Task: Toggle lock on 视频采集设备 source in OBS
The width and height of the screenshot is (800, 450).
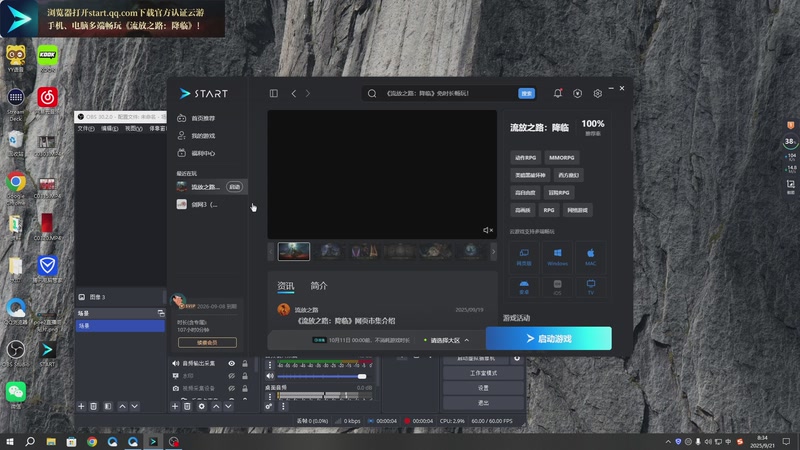Action: (x=245, y=388)
